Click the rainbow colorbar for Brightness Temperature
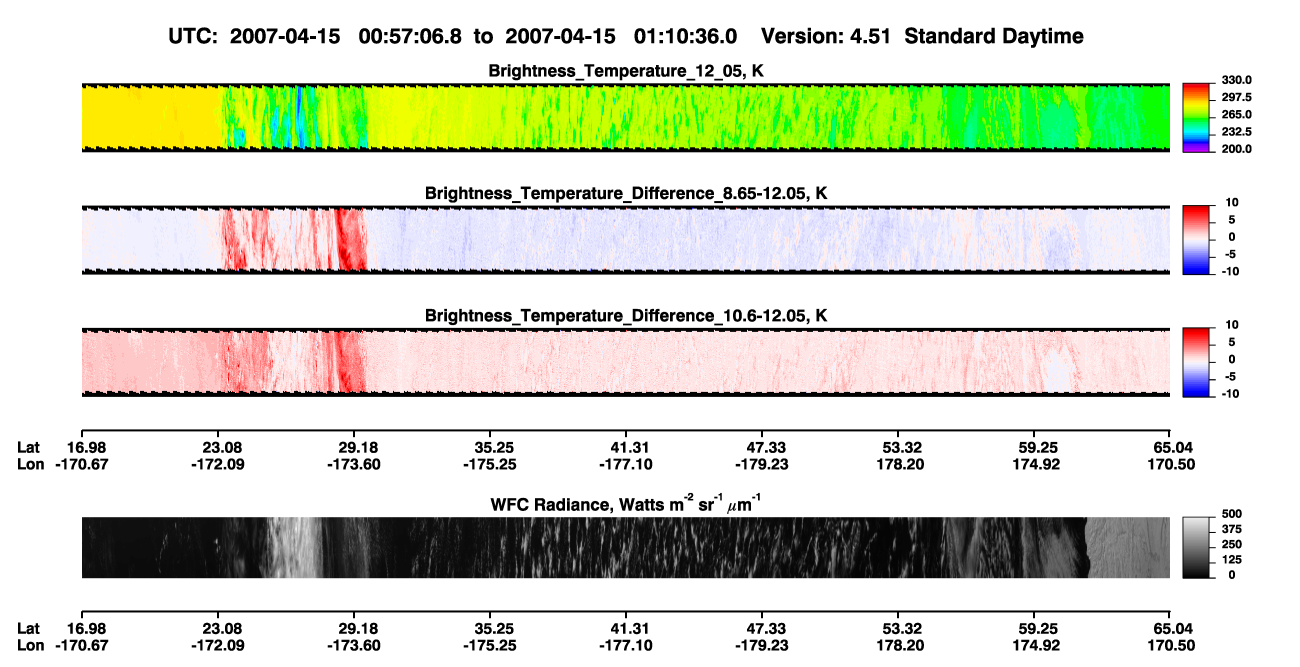This screenshot has width=1300, height=667. 1197,117
